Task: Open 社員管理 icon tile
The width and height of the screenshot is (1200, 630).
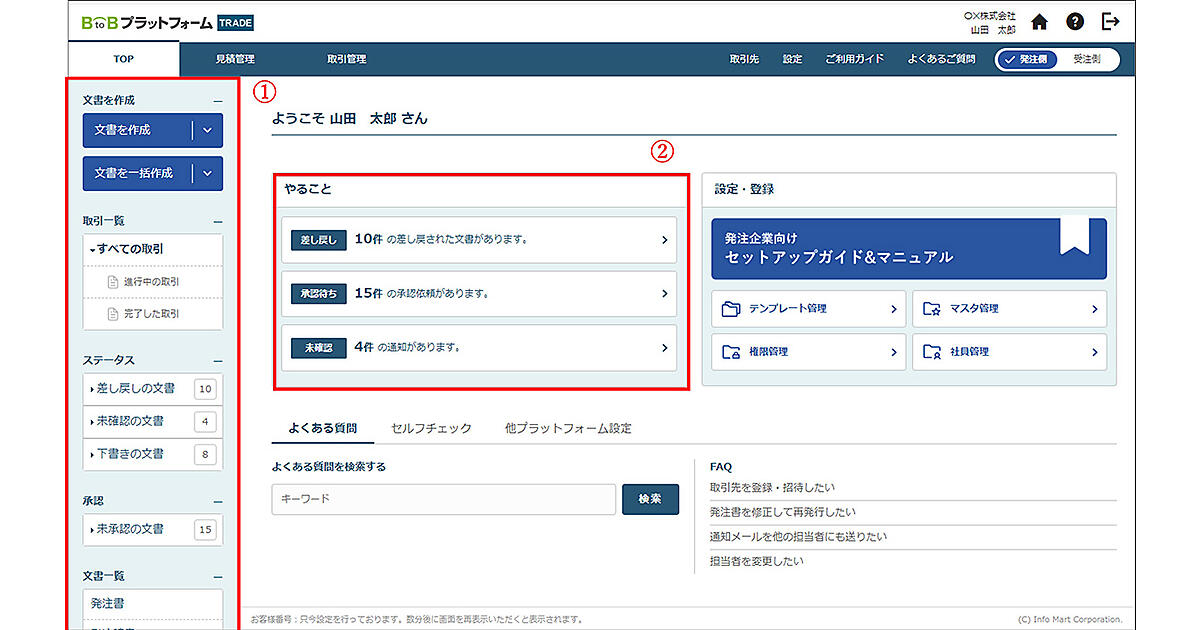Action: click(x=932, y=352)
